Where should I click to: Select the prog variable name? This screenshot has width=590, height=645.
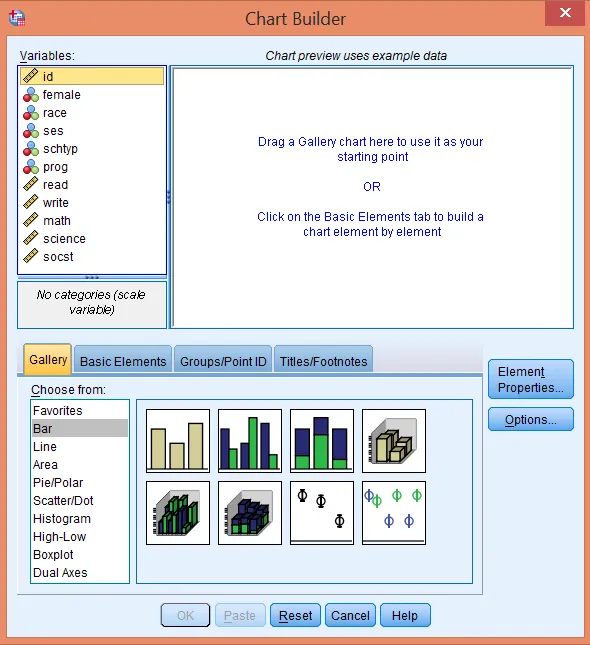(x=55, y=167)
